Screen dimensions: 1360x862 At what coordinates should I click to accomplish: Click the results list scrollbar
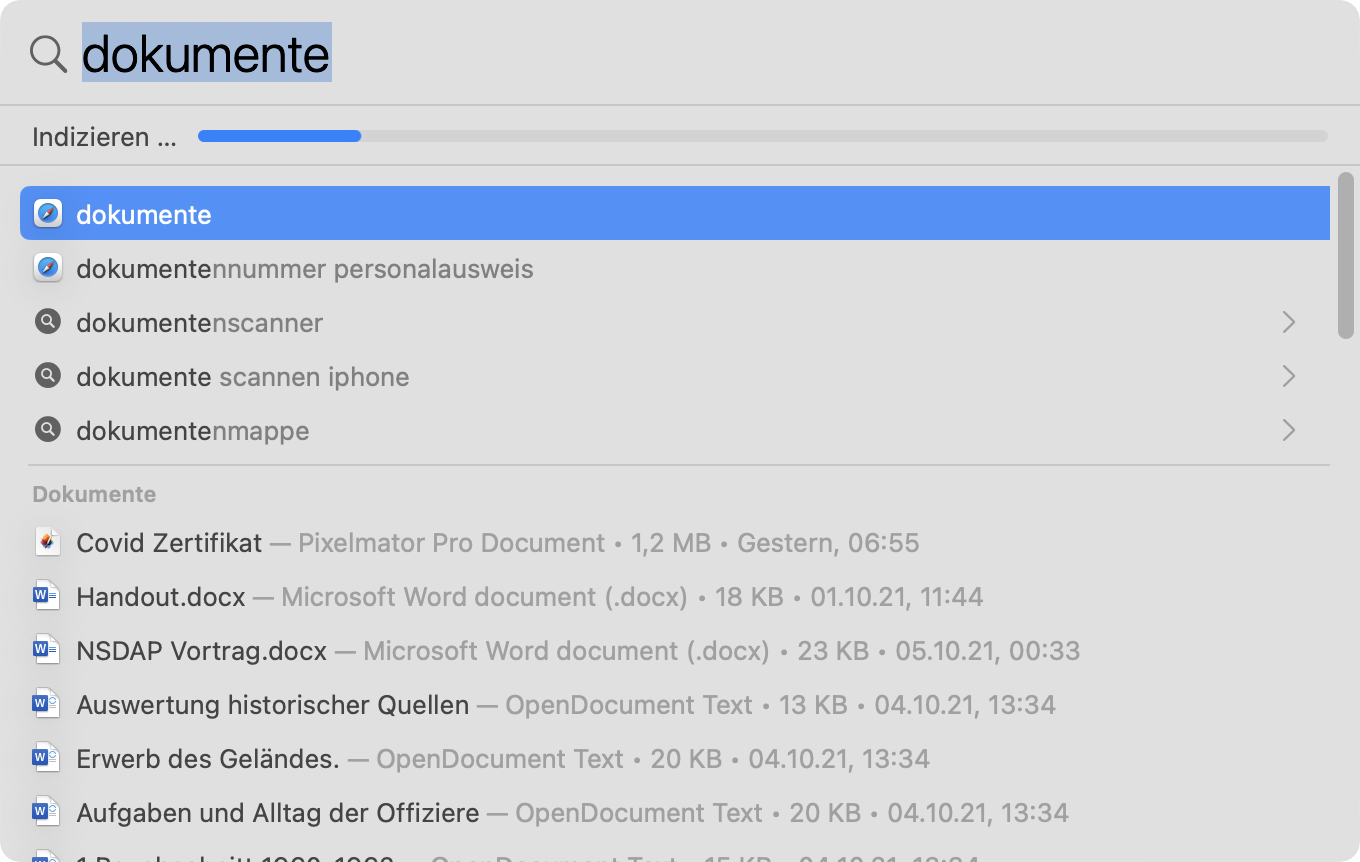pos(1346,256)
